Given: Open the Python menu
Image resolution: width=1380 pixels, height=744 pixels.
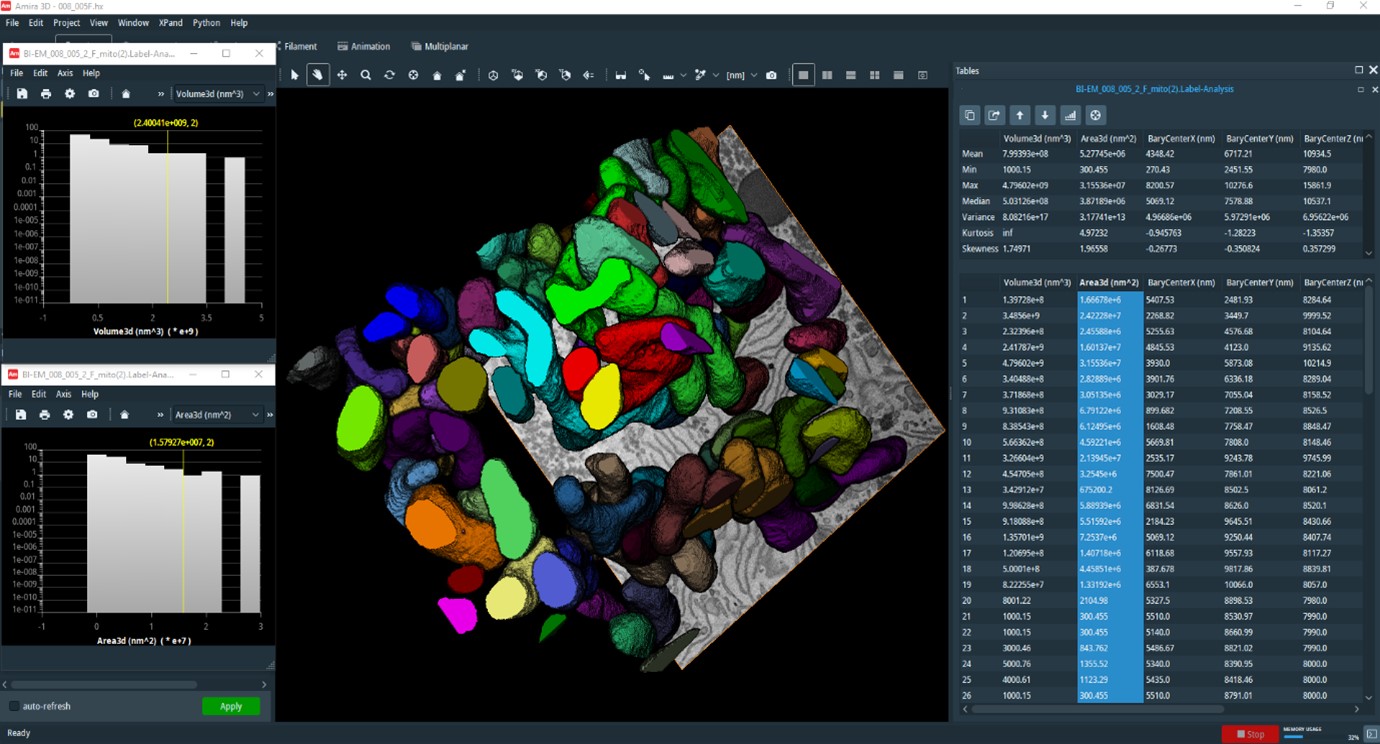Looking at the screenshot, I should (206, 22).
